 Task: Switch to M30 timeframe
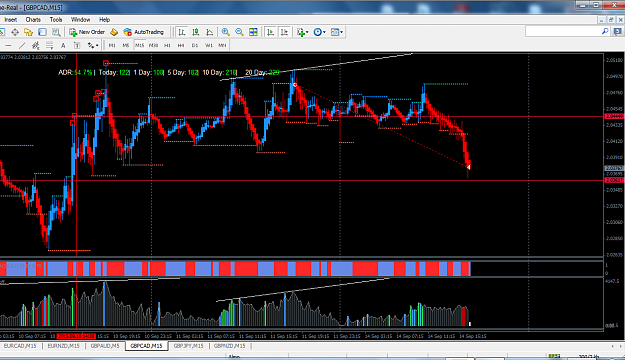[x=153, y=45]
